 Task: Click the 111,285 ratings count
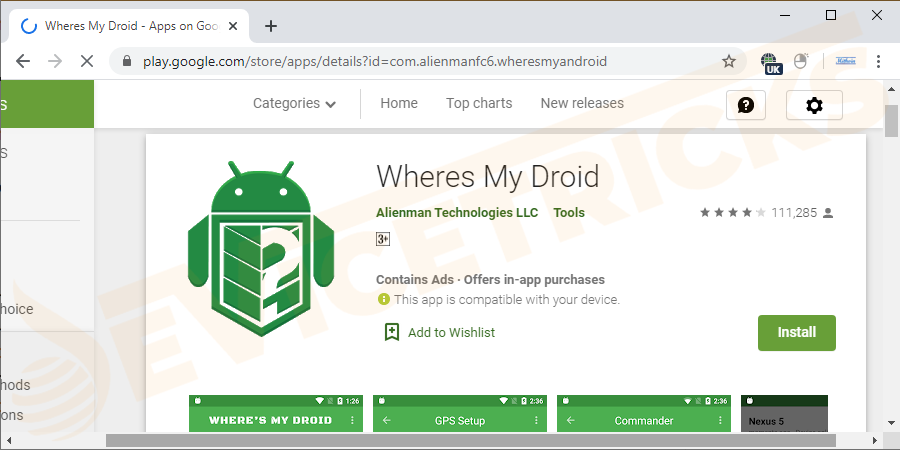click(794, 213)
